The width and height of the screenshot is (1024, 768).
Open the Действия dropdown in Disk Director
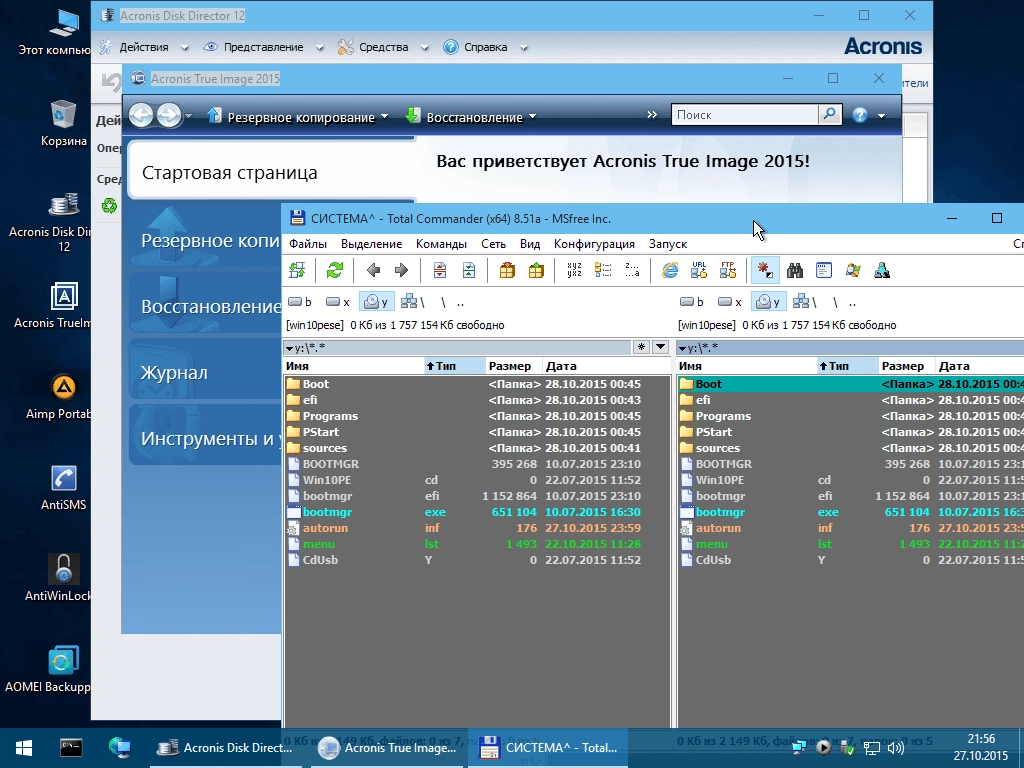(184, 47)
